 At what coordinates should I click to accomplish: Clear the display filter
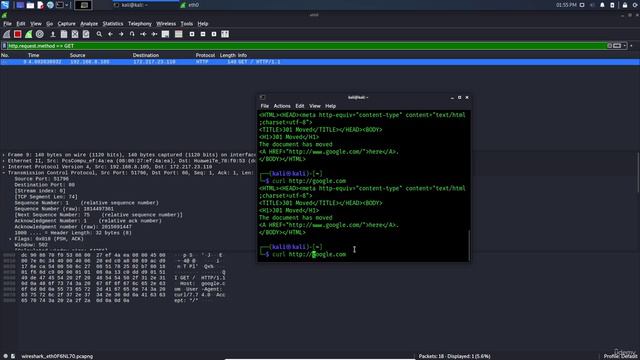[609, 46]
